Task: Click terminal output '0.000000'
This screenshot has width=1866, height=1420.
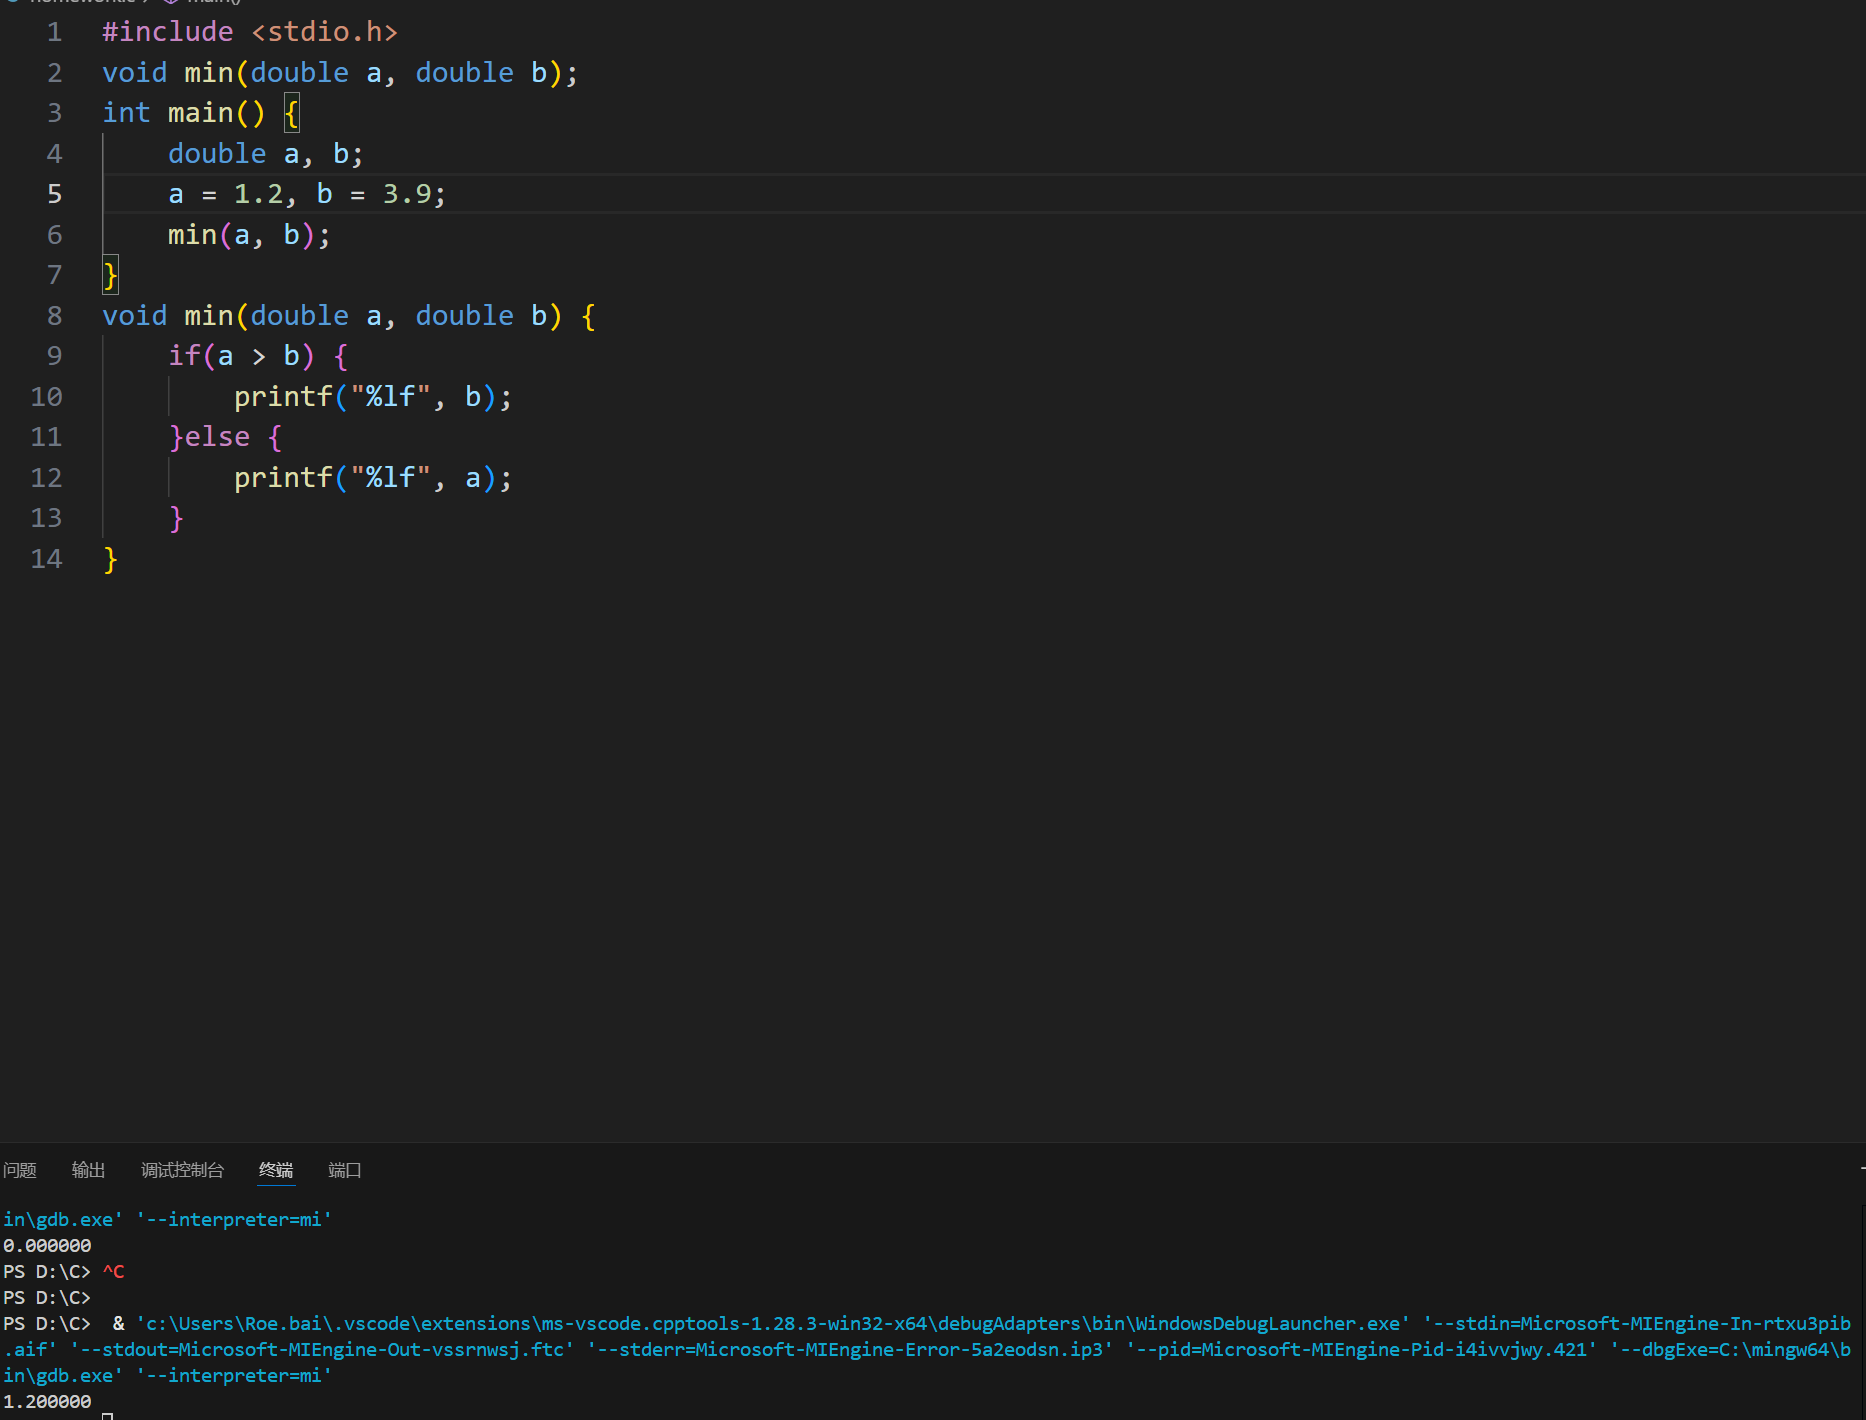Action: (47, 1245)
